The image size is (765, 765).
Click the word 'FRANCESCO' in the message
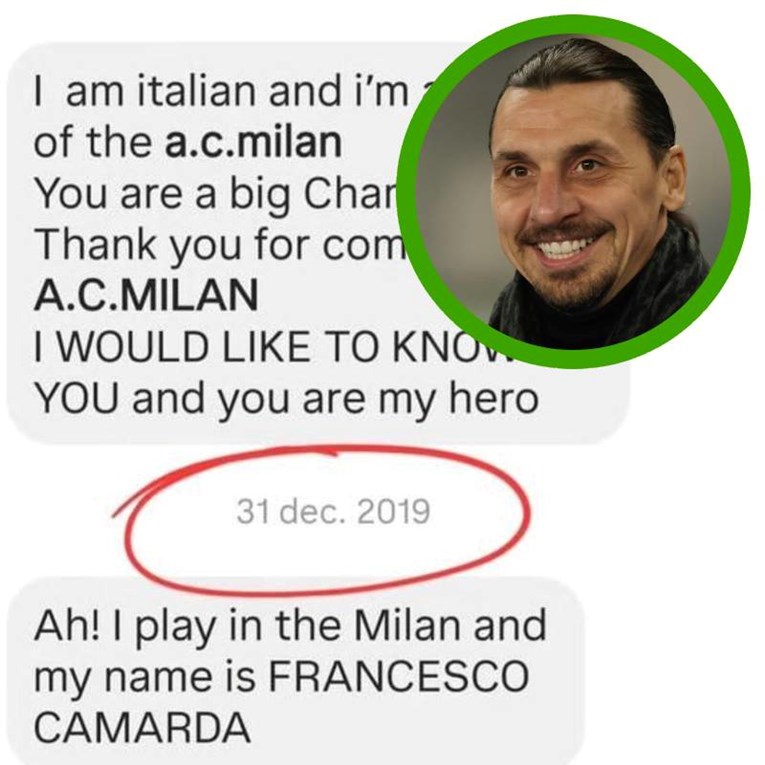click(x=399, y=676)
